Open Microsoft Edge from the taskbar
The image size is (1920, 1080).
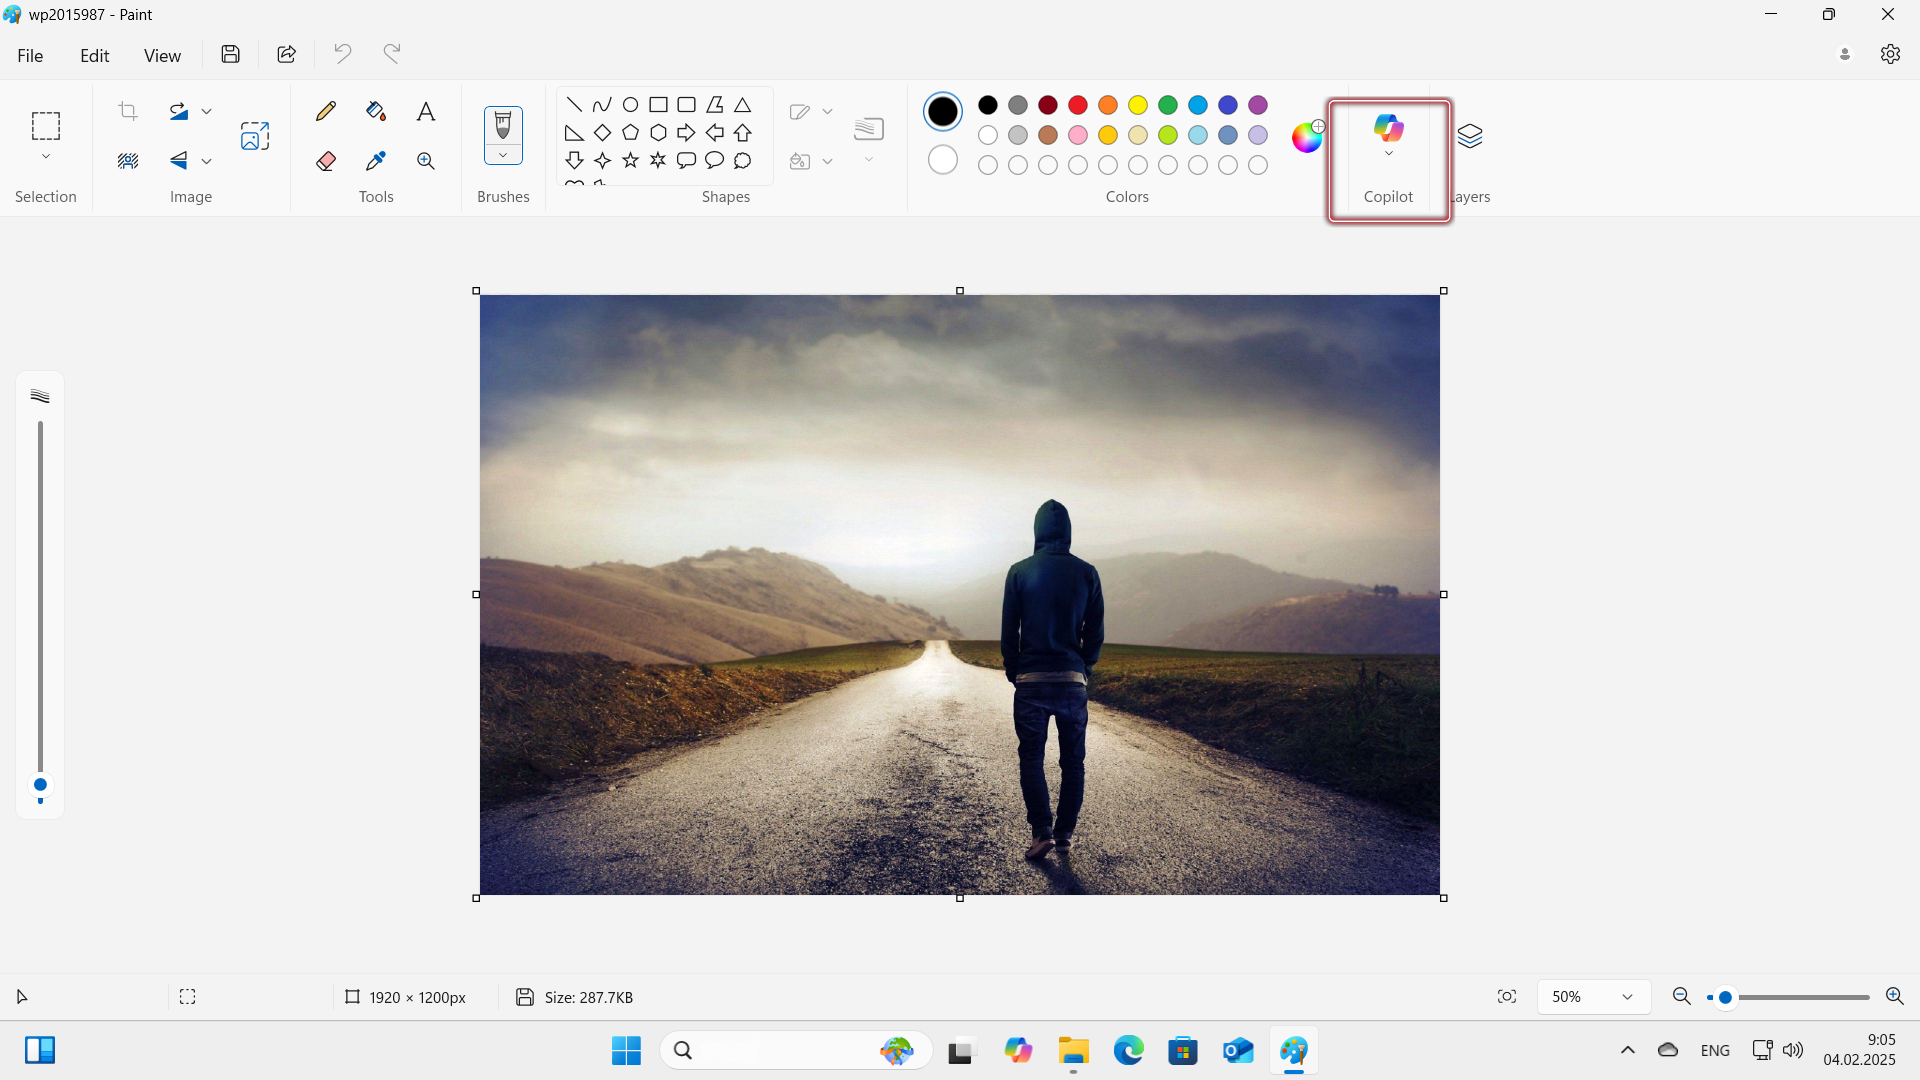[1128, 1051]
